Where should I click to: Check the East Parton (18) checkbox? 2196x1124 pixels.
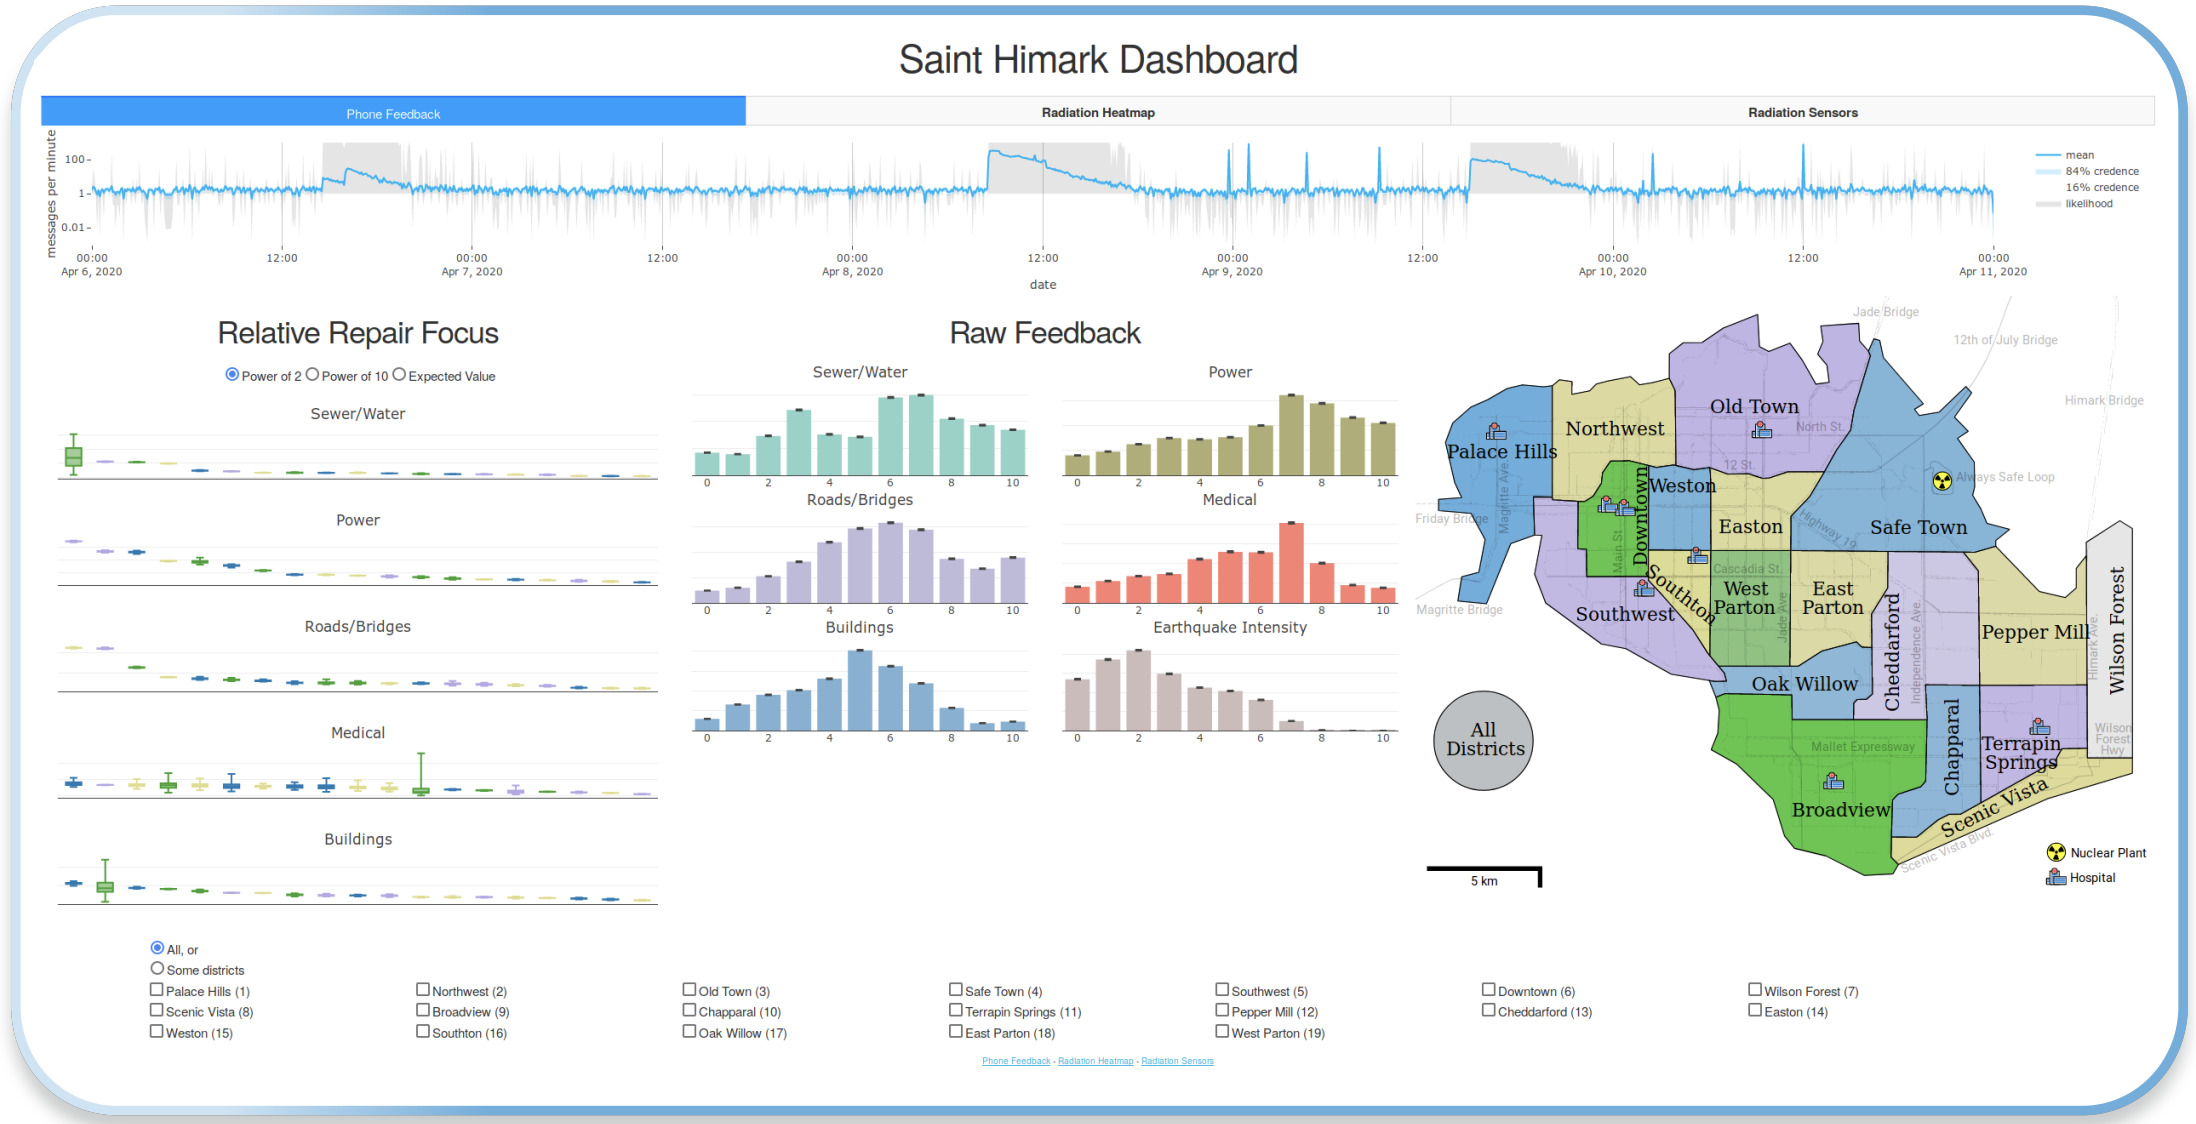pyautogui.click(x=956, y=1032)
